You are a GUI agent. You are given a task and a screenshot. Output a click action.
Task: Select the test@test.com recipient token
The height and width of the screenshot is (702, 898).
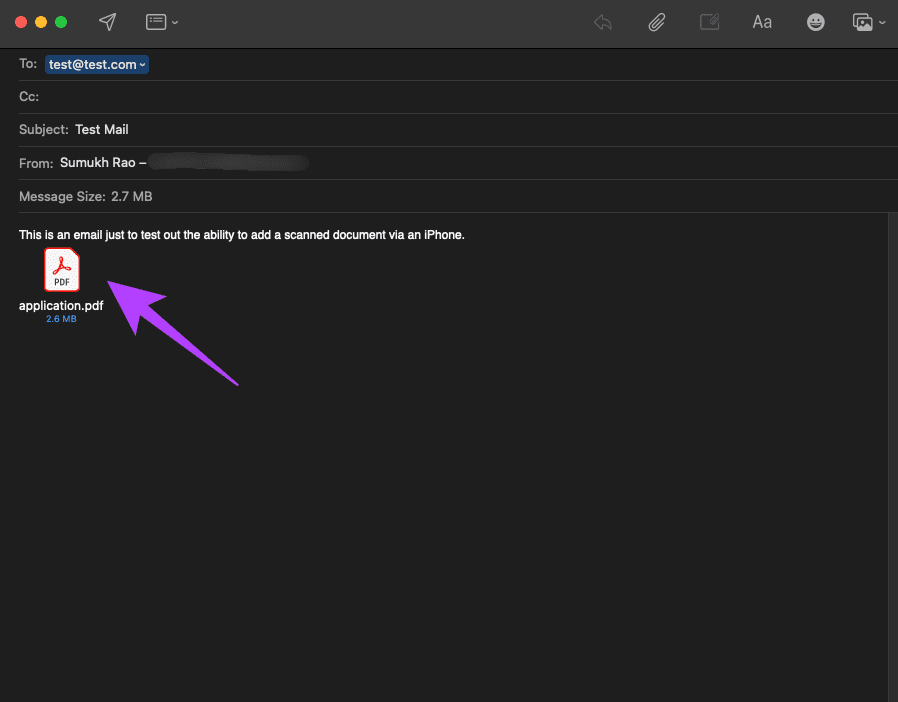pyautogui.click(x=97, y=65)
